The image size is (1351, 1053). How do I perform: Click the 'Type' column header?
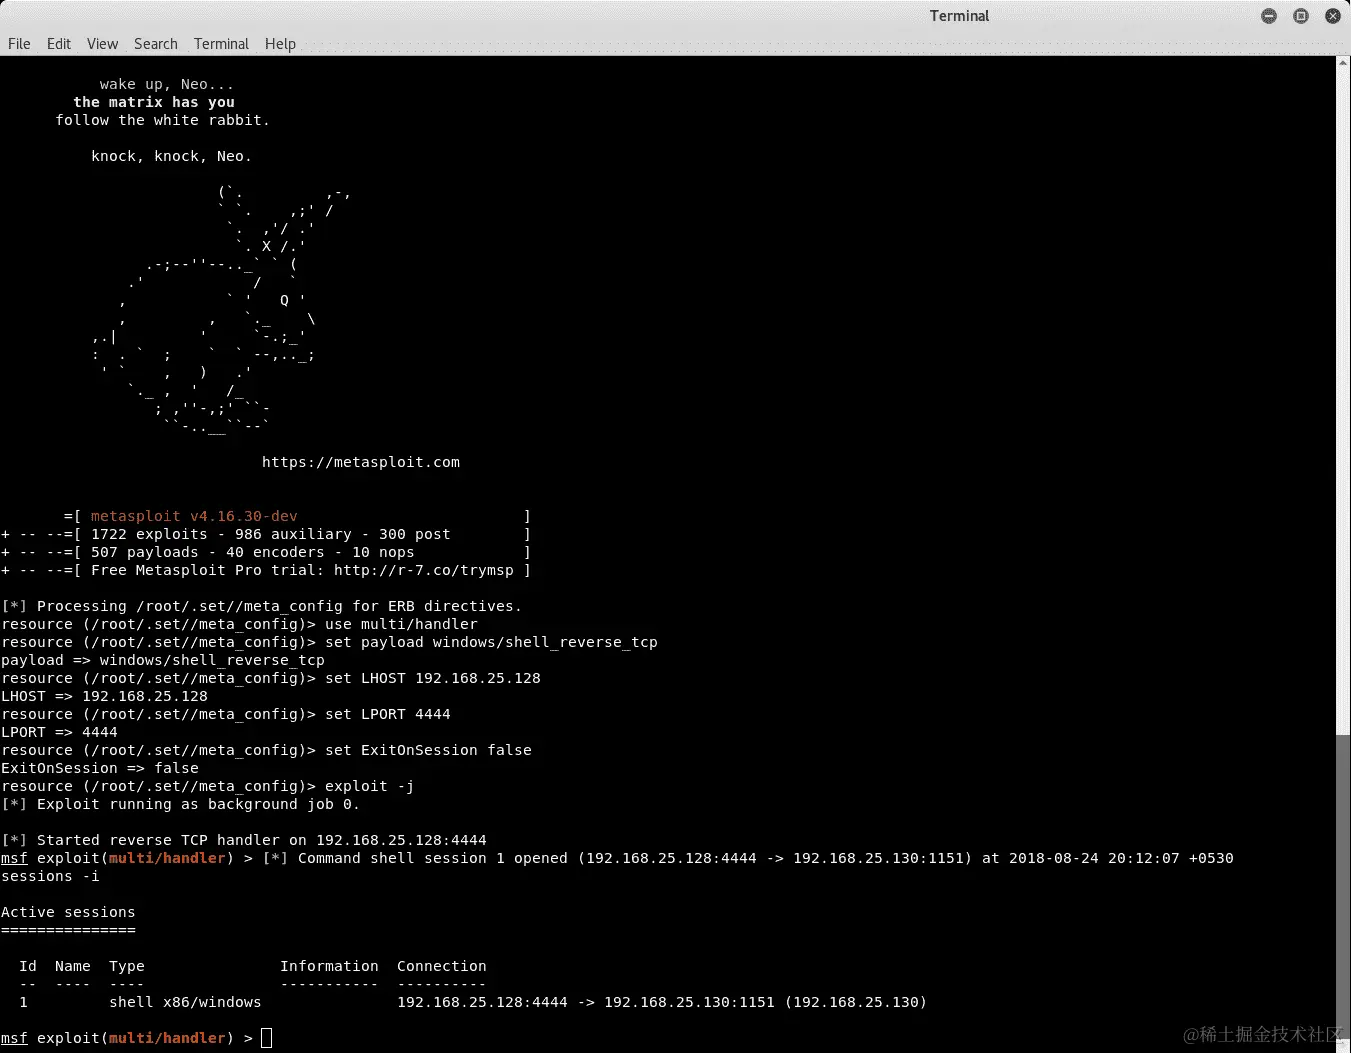127,966
